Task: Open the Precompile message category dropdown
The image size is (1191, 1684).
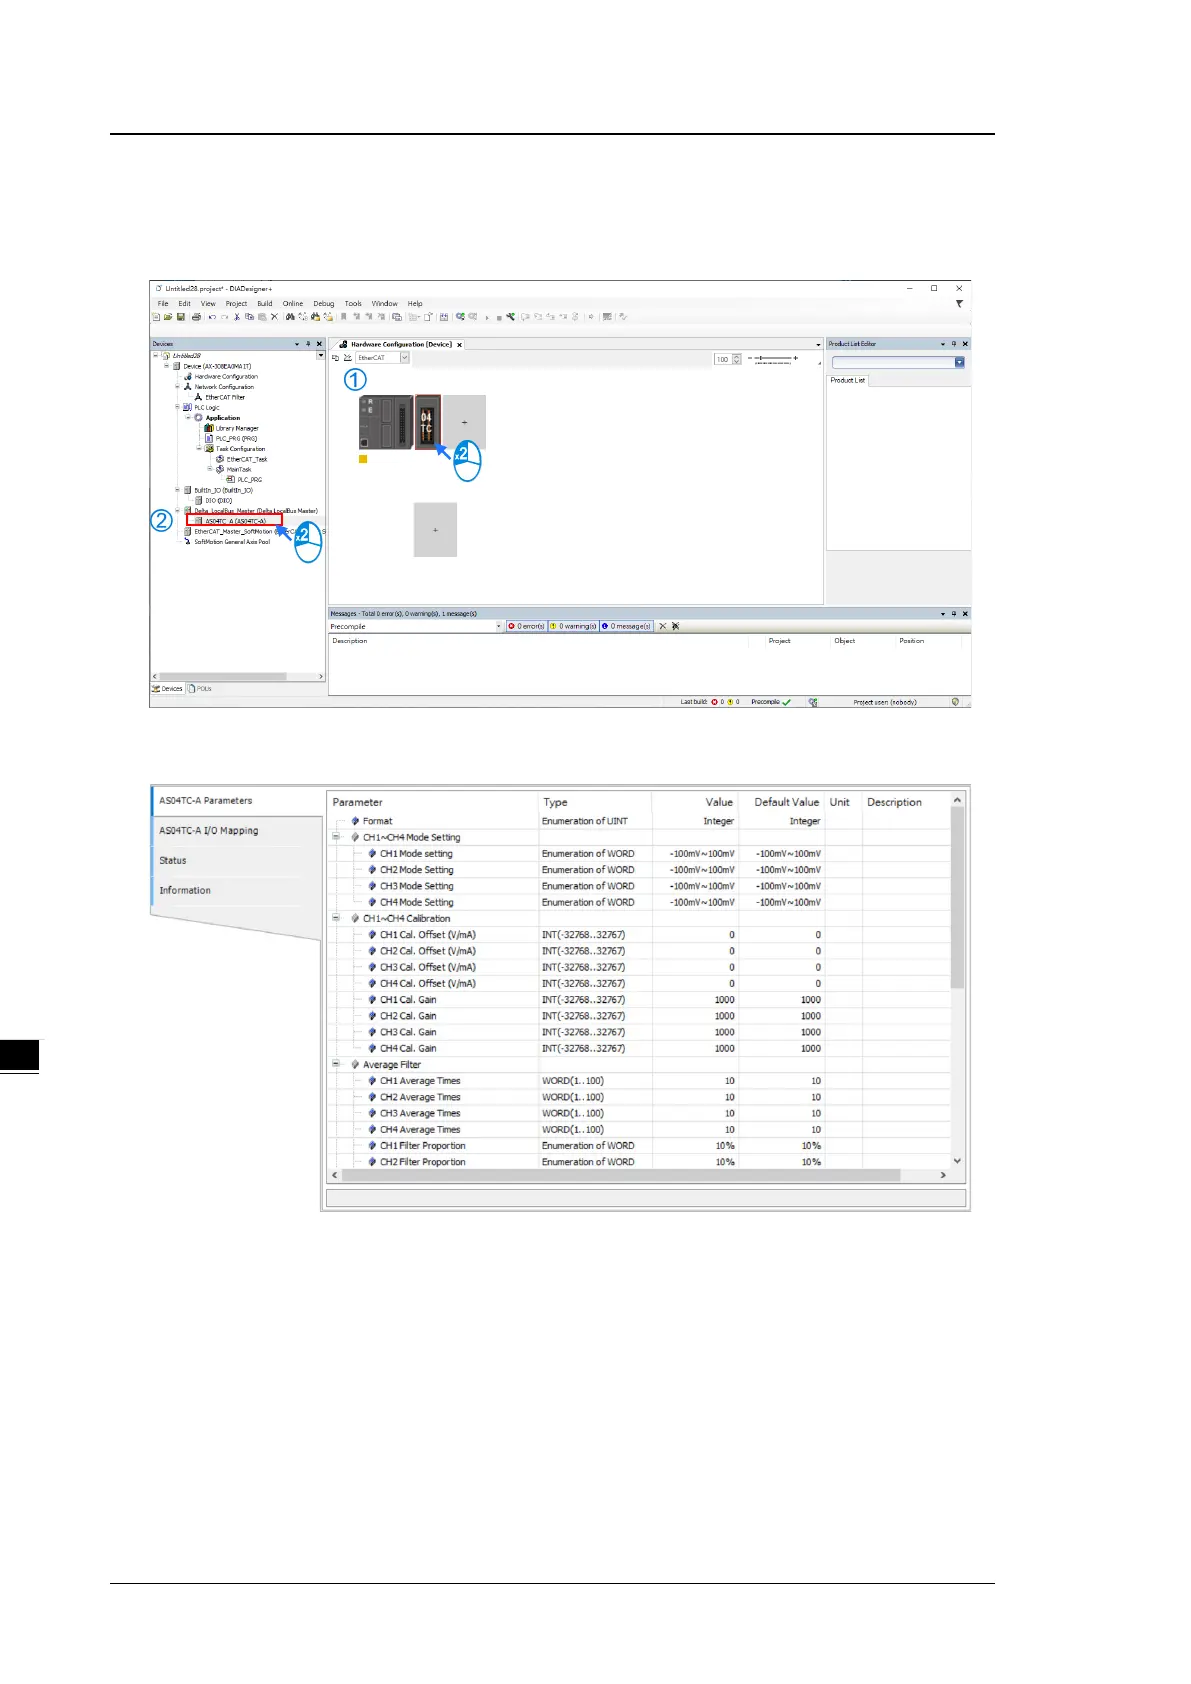Action: pyautogui.click(x=499, y=626)
